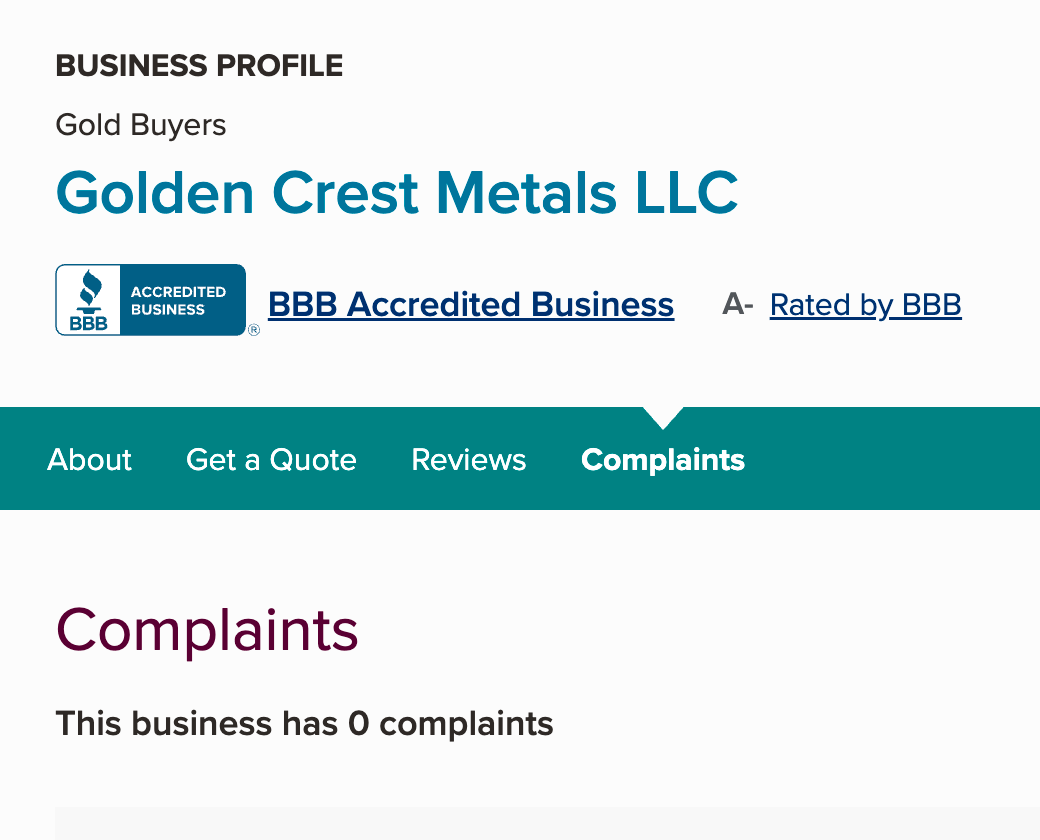The width and height of the screenshot is (1040, 840).
Task: Click the Gold Buyers category label
Action: [140, 125]
